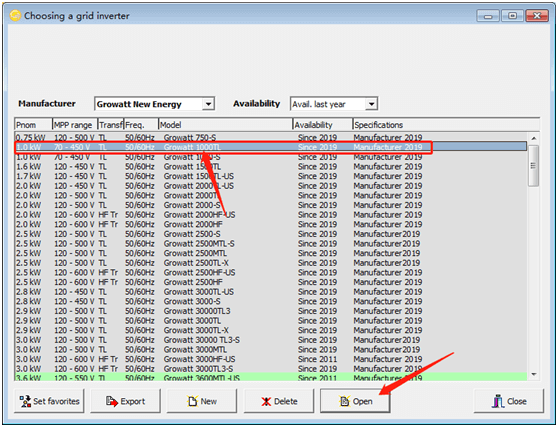
Task: Select the Growatt 3000TL-X row
Action: tap(270, 330)
